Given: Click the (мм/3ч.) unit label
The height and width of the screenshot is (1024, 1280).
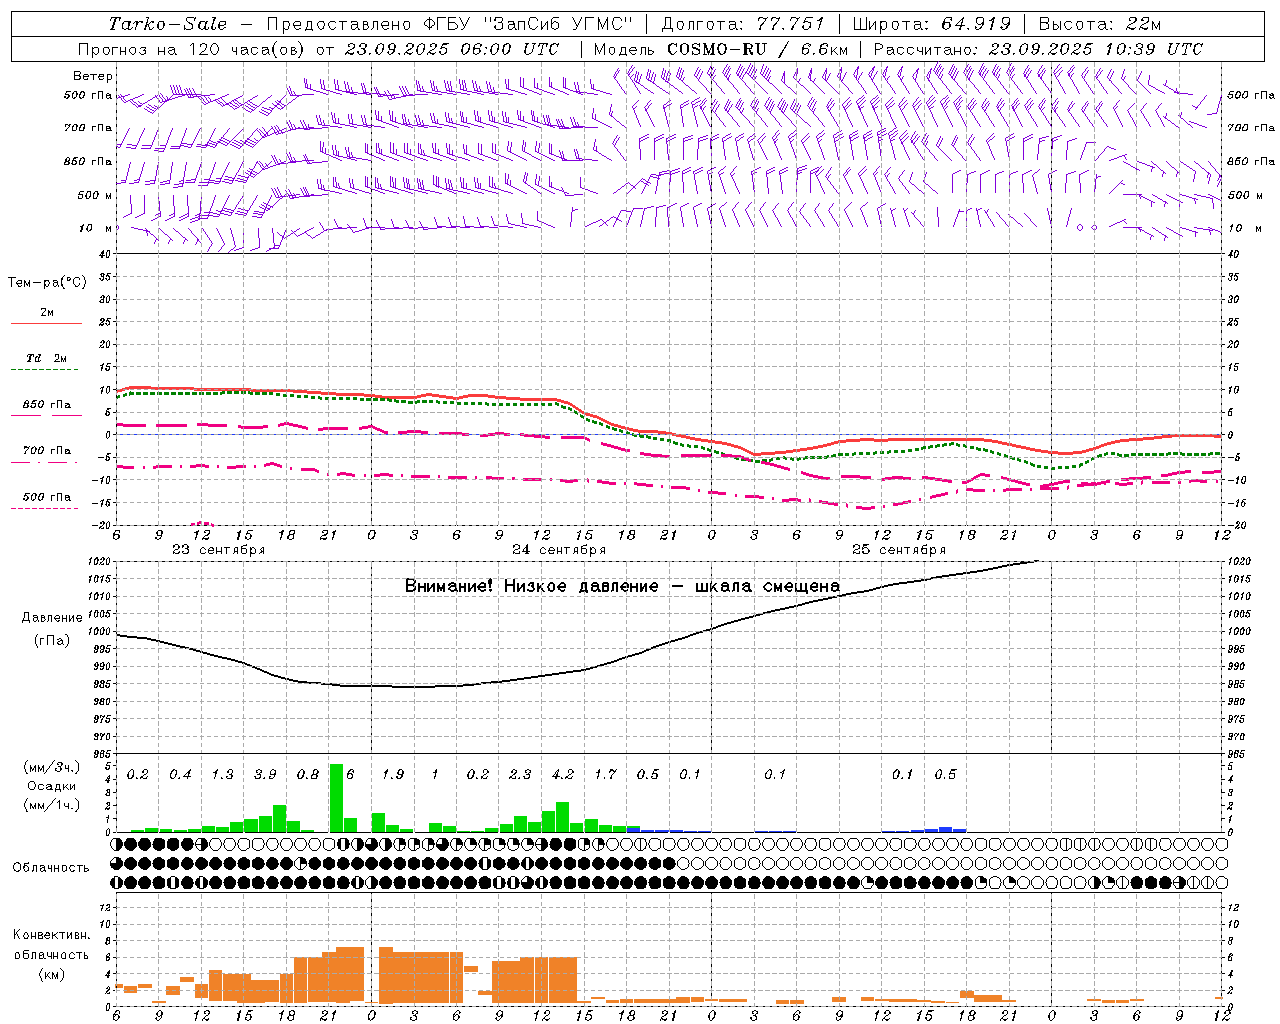Looking at the screenshot, I should (x=51, y=767).
